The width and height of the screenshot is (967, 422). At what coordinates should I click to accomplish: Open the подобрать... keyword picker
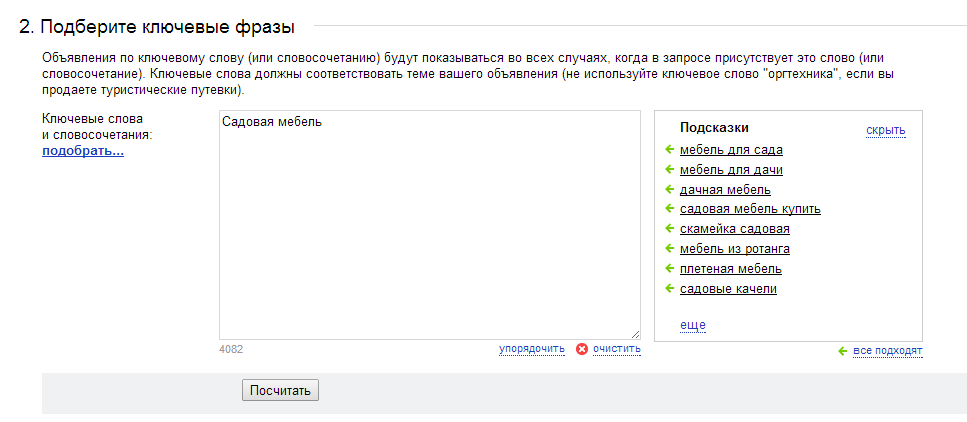click(x=83, y=151)
